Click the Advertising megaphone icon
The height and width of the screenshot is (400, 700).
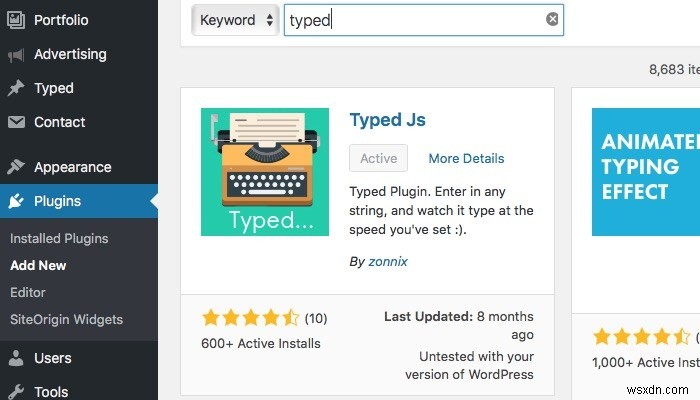point(16,54)
